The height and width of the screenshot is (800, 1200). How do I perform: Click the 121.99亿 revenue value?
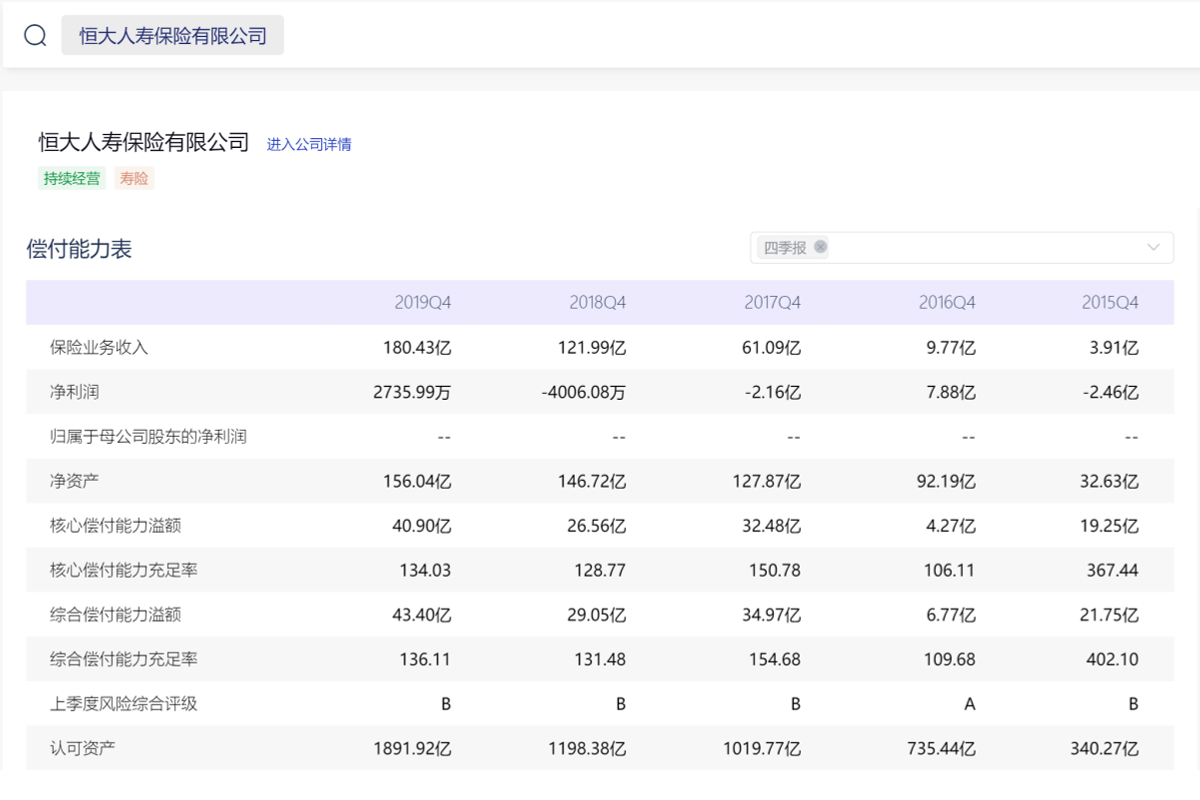click(x=592, y=347)
